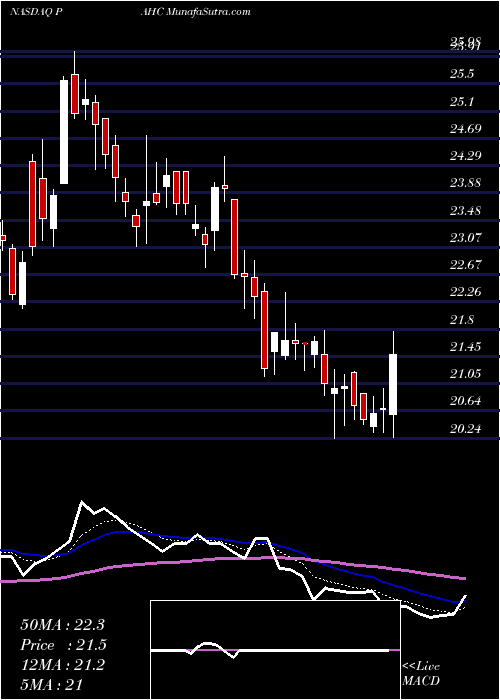Click the "5MA : 21" readout
The width and height of the screenshot is (500, 700).
pos(52,684)
